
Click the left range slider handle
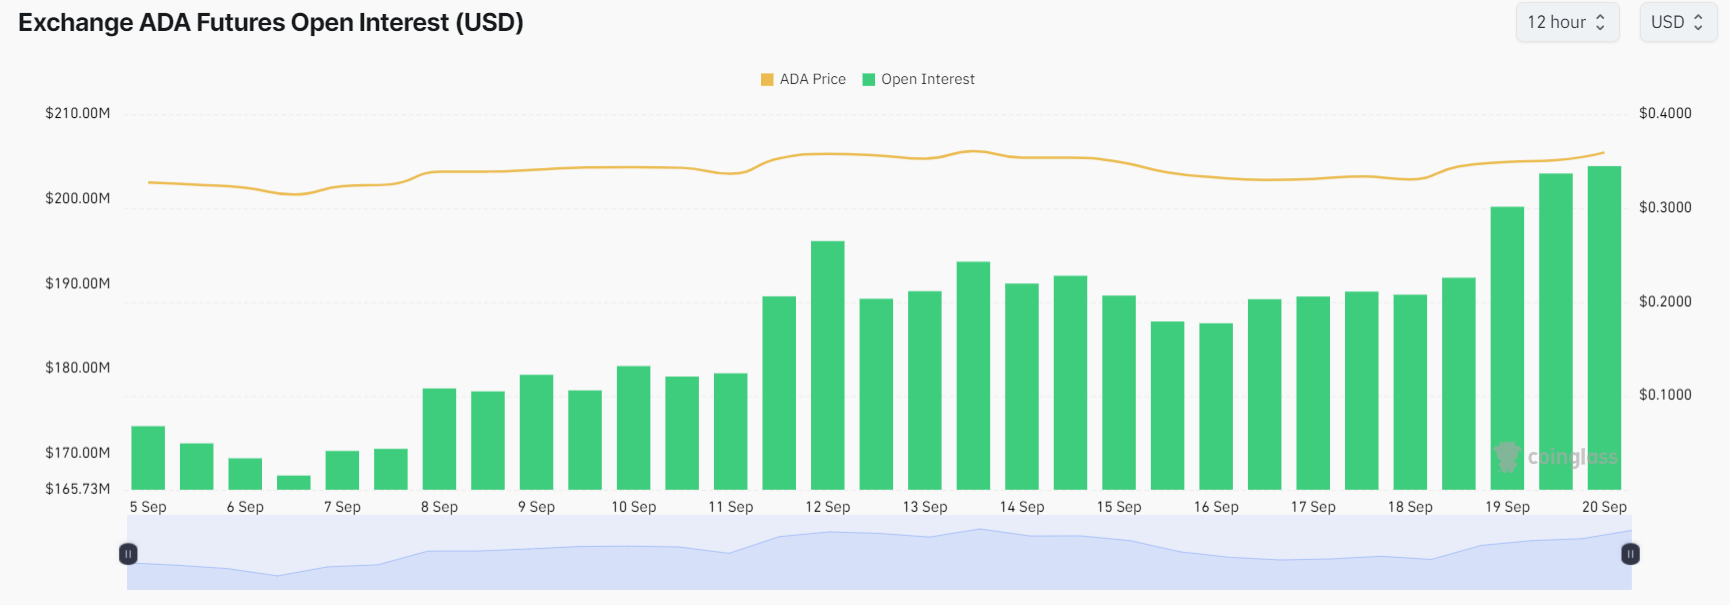128,553
